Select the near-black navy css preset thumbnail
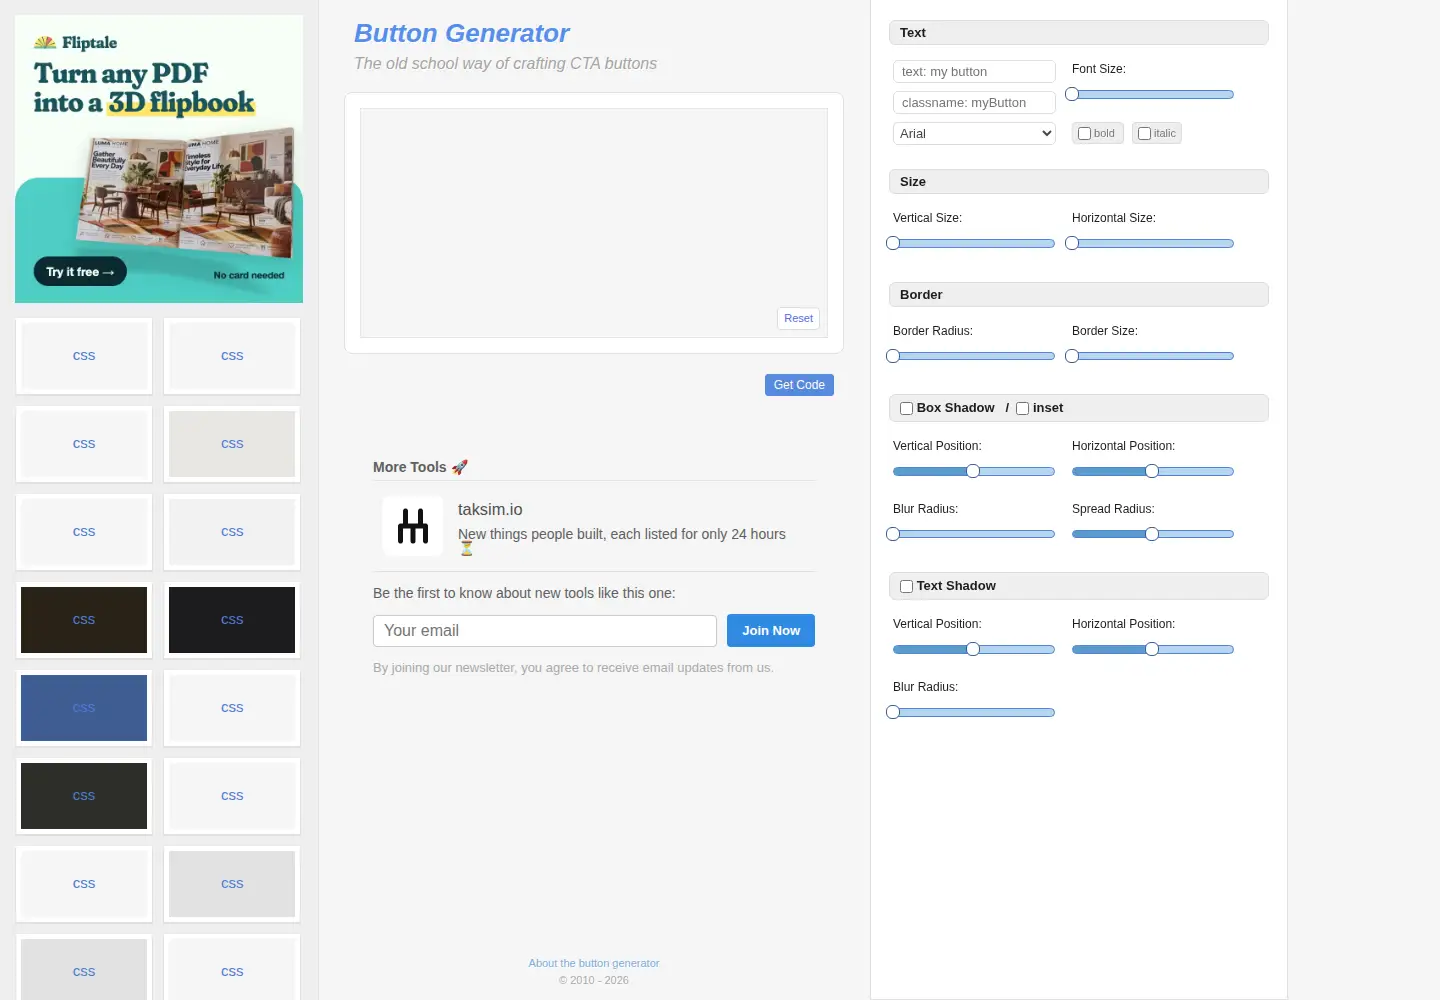The height and width of the screenshot is (1000, 1440). point(232,620)
